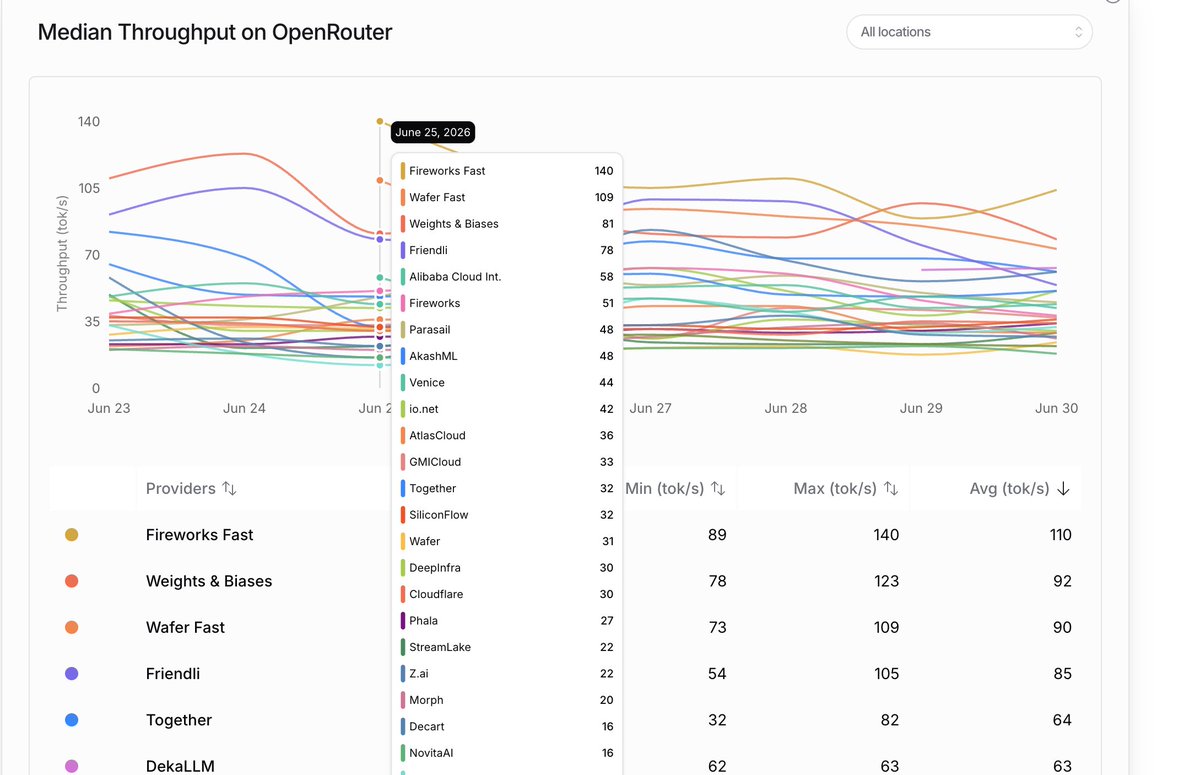The image size is (1200, 775).
Task: Click the Providers column header
Action: [x=181, y=489]
